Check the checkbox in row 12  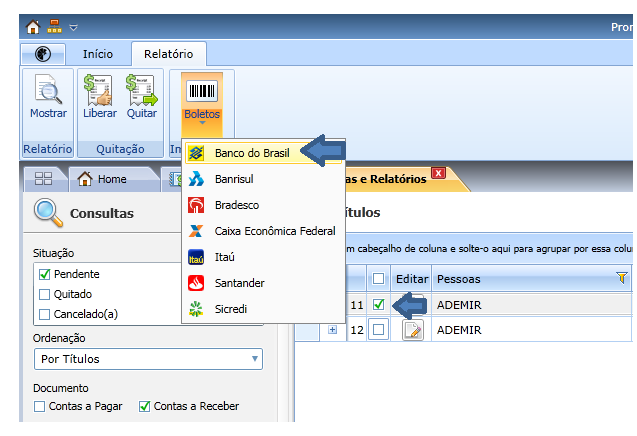click(378, 330)
